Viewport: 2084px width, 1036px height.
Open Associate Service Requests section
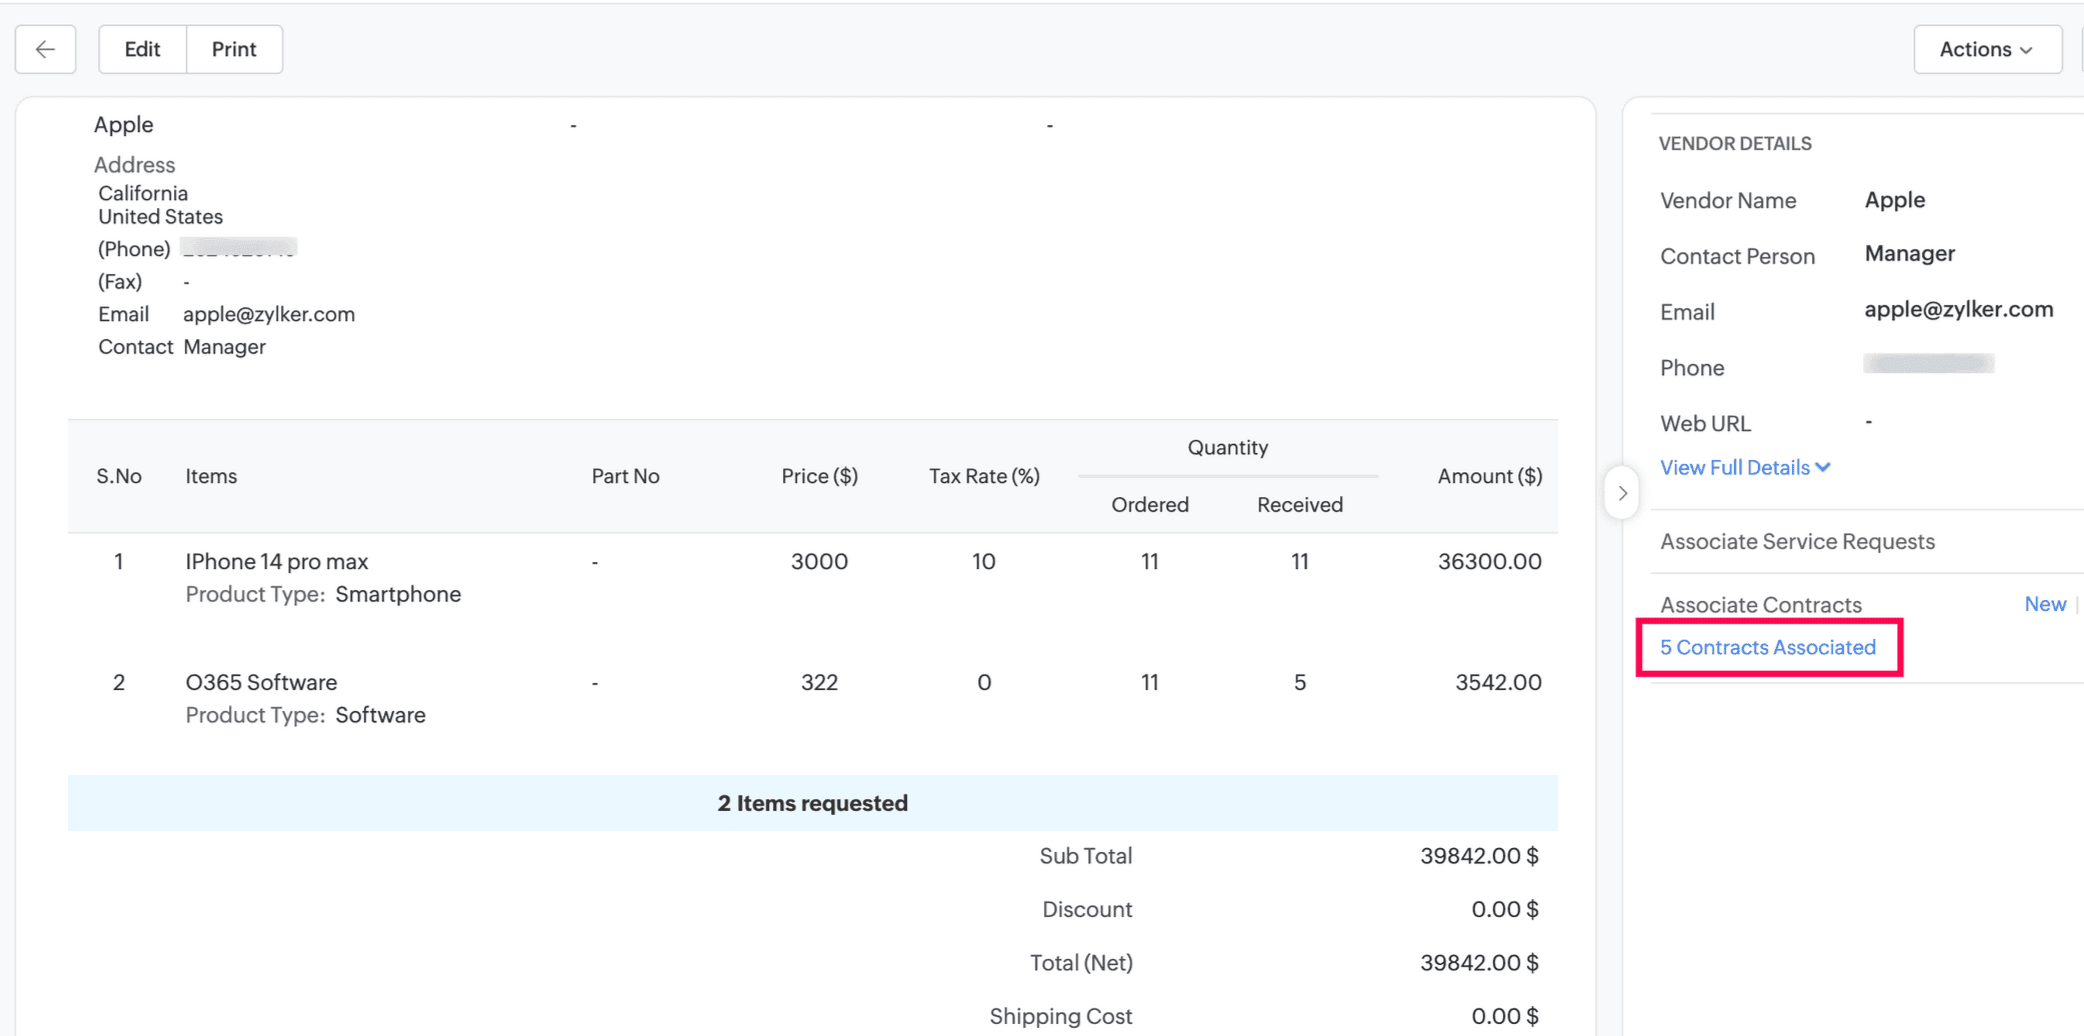tap(1797, 541)
